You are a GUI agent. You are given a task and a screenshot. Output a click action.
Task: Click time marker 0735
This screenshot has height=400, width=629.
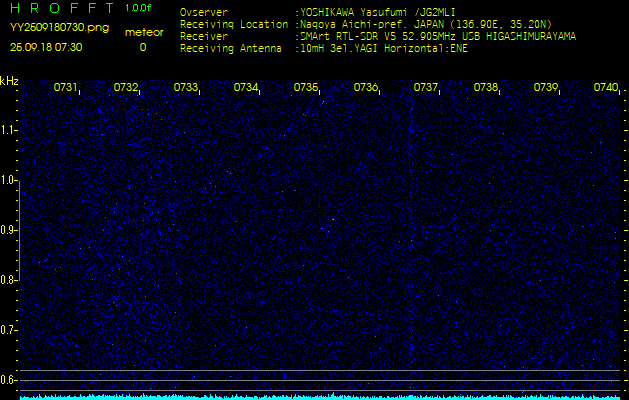pyautogui.click(x=305, y=87)
